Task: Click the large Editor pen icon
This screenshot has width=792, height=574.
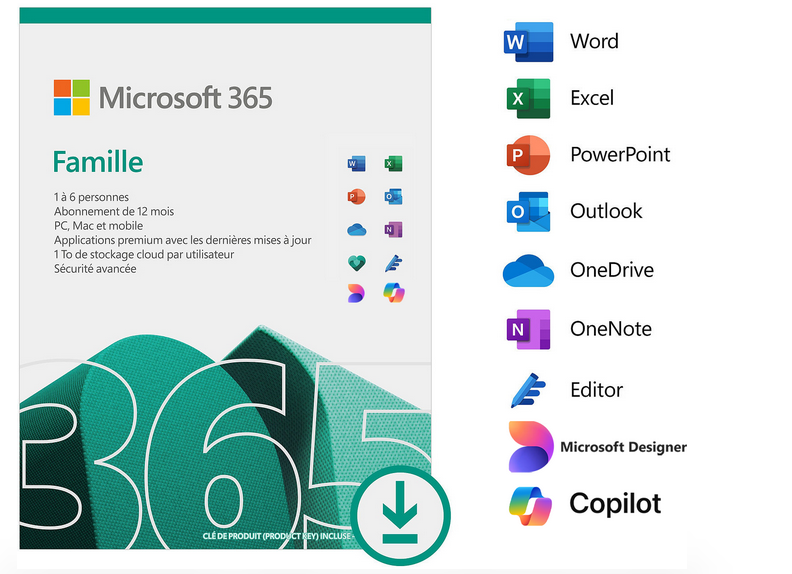Action: 528,389
